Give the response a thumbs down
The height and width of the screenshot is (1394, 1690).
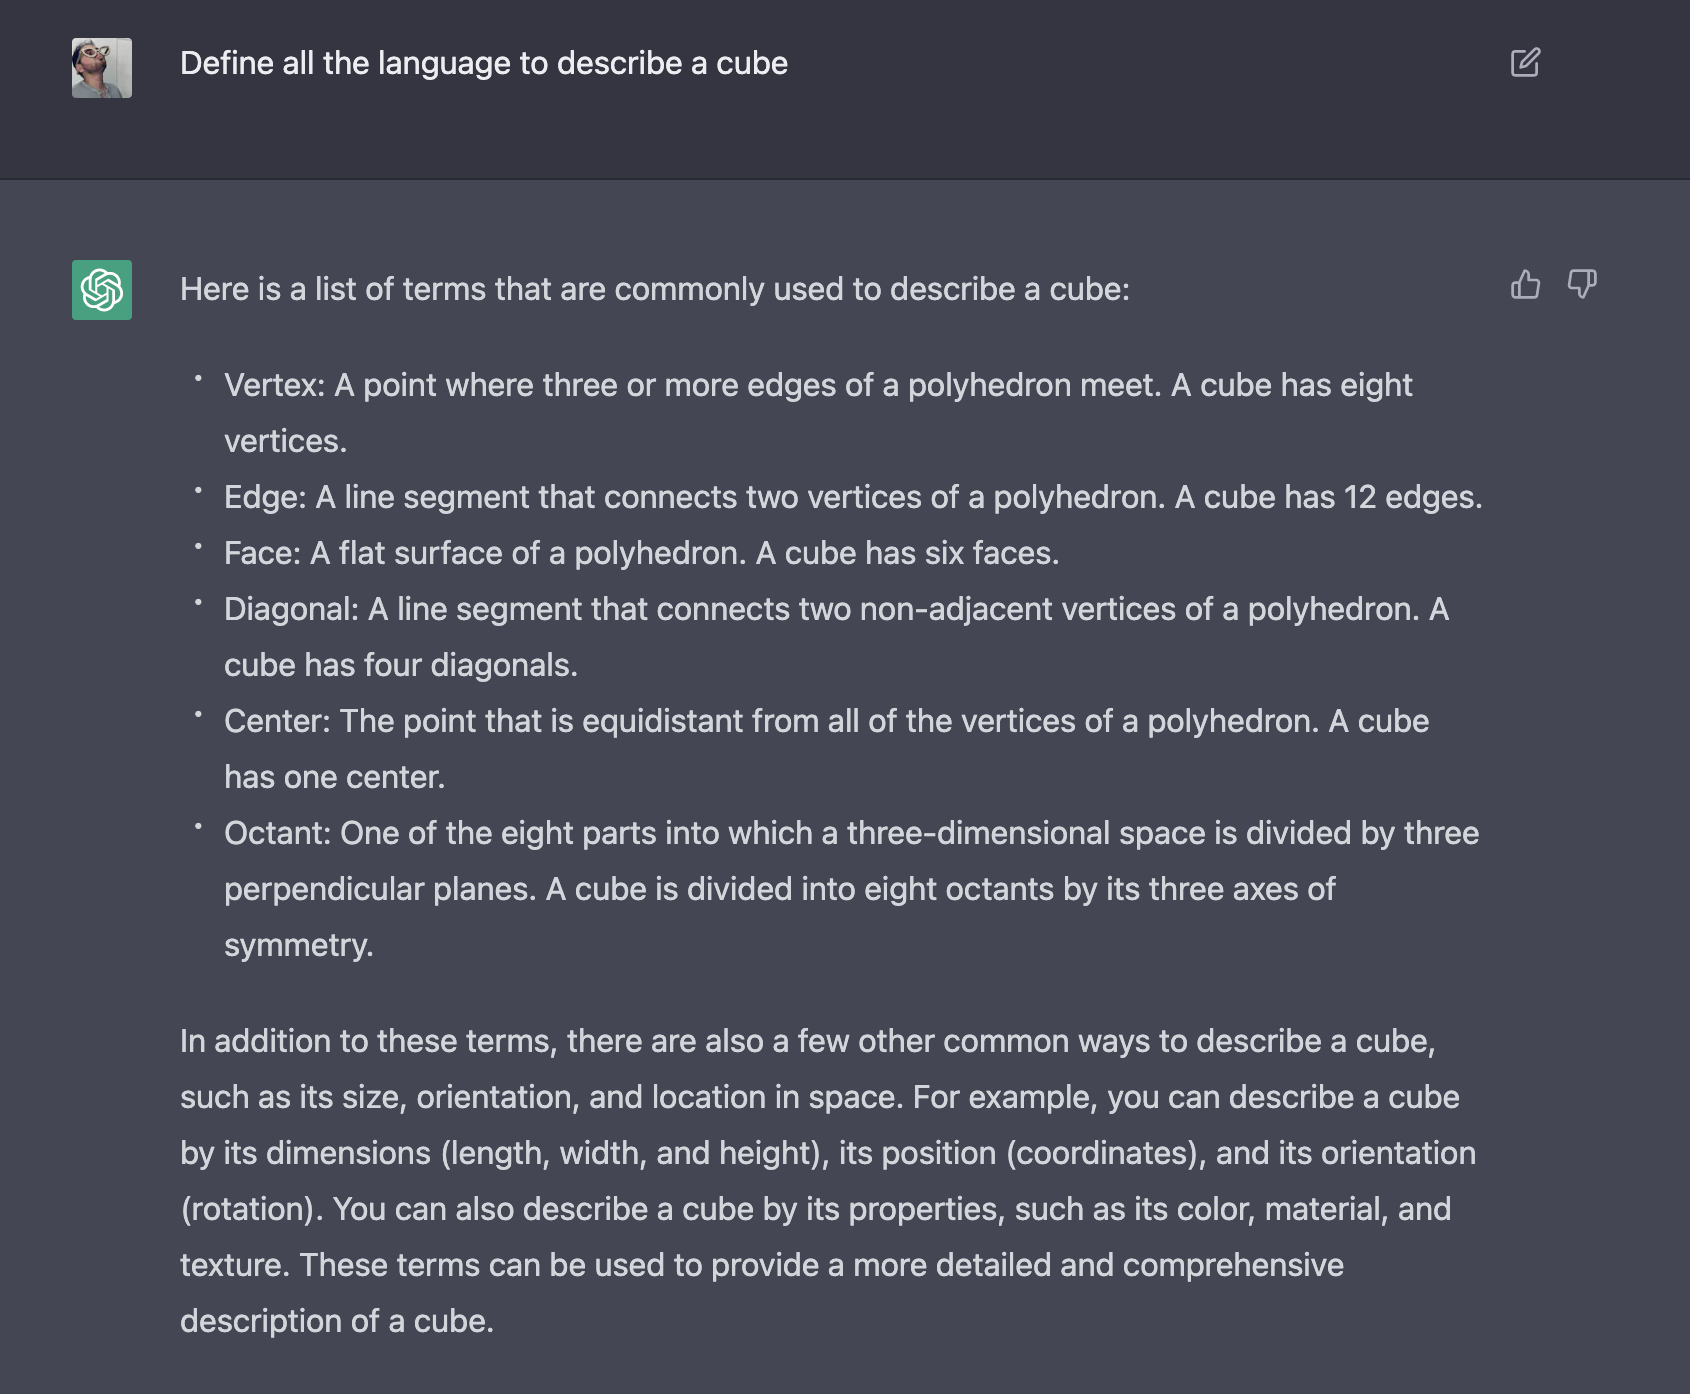(1581, 285)
